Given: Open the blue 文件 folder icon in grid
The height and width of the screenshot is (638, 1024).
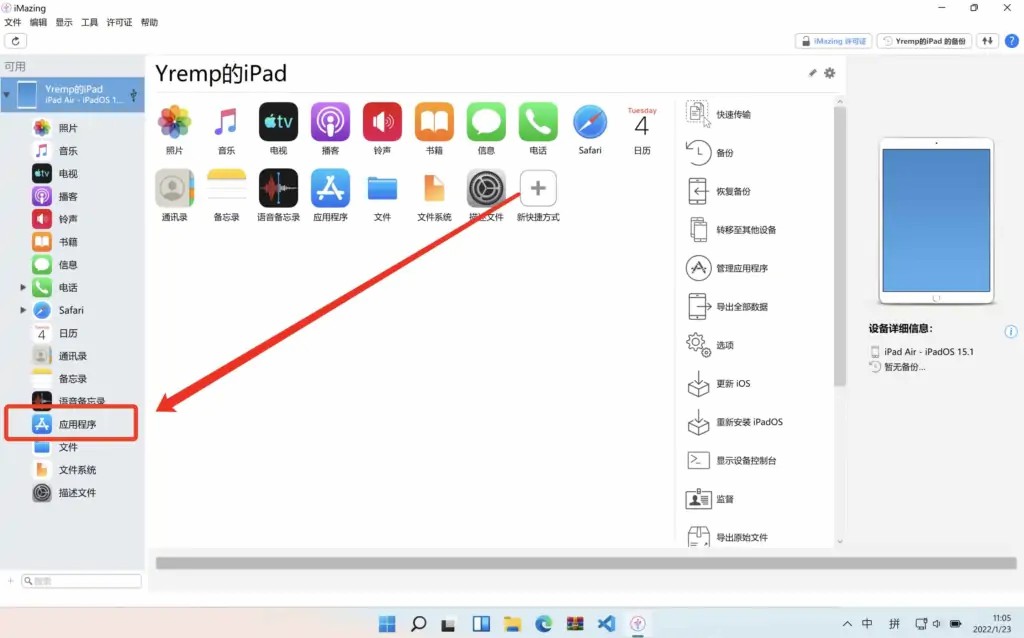Looking at the screenshot, I should (x=382, y=189).
